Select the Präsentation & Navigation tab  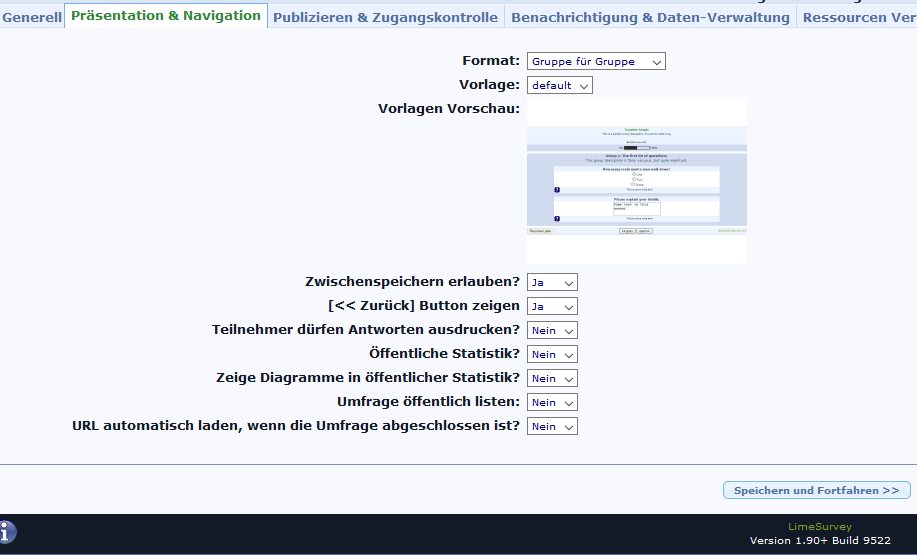tap(166, 16)
